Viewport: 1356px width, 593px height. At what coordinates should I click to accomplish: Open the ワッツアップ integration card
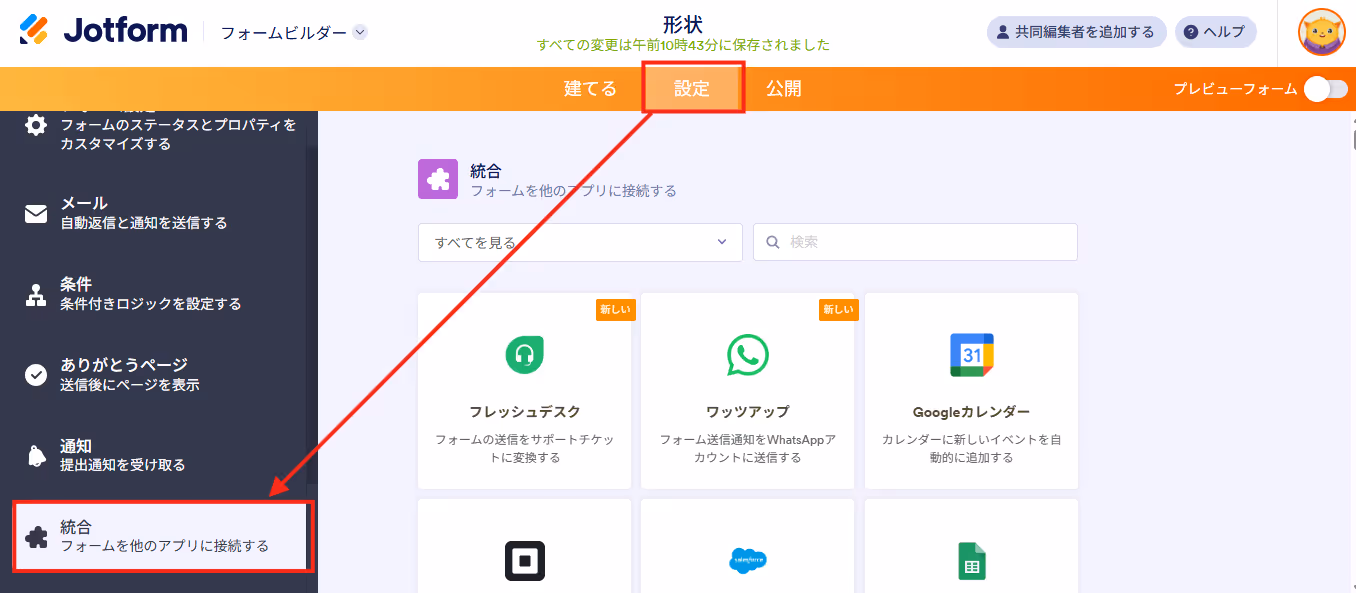[748, 391]
